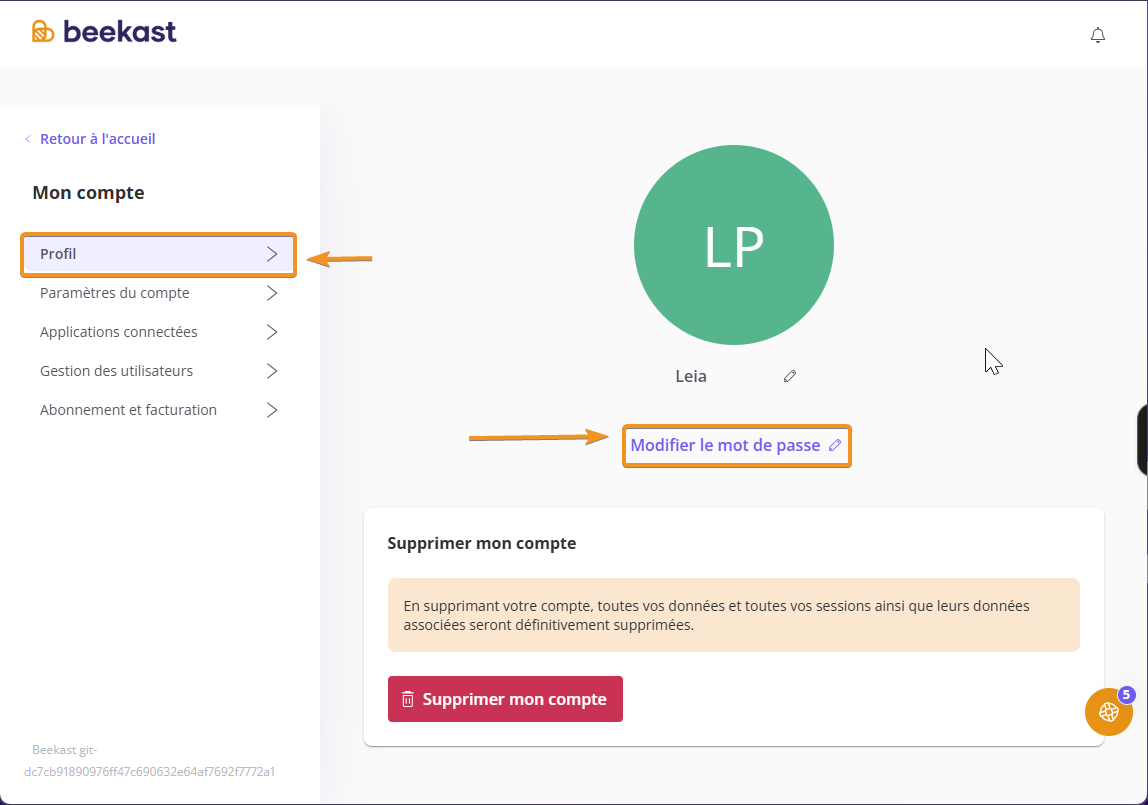Screen dimensions: 1148x805
Task: Click the Modifier le mot de passe link
Action: point(725,445)
